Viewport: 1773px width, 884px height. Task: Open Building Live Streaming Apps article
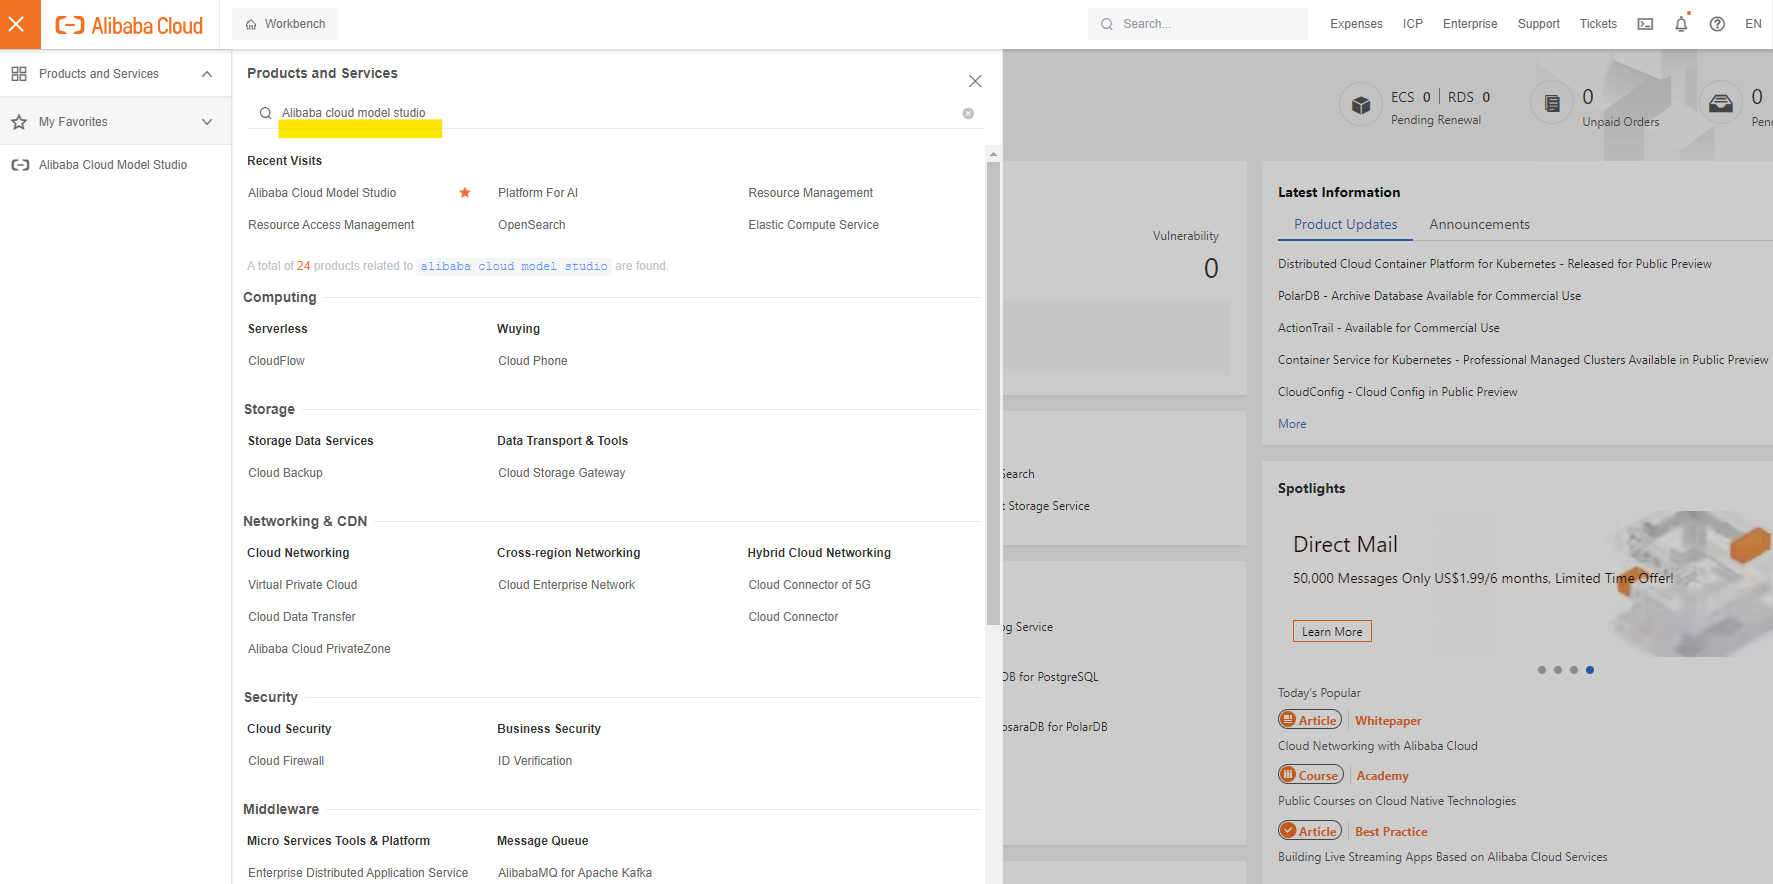coord(1443,857)
